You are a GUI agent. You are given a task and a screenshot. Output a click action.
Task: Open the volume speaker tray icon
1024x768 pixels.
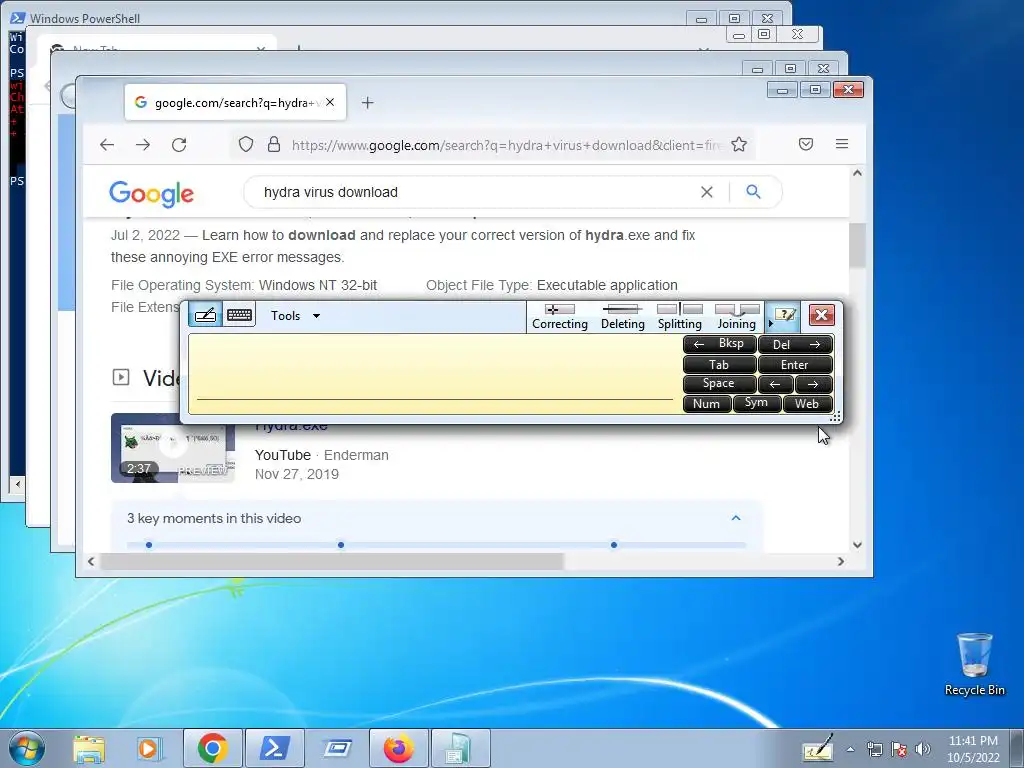923,749
